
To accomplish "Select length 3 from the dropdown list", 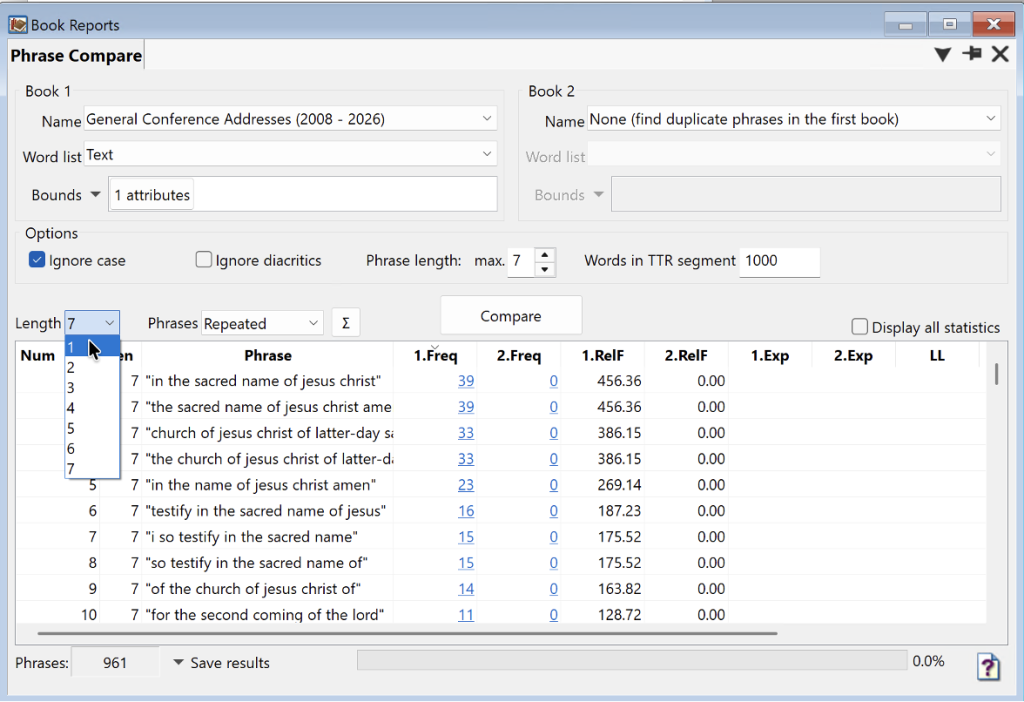I will coord(92,387).
